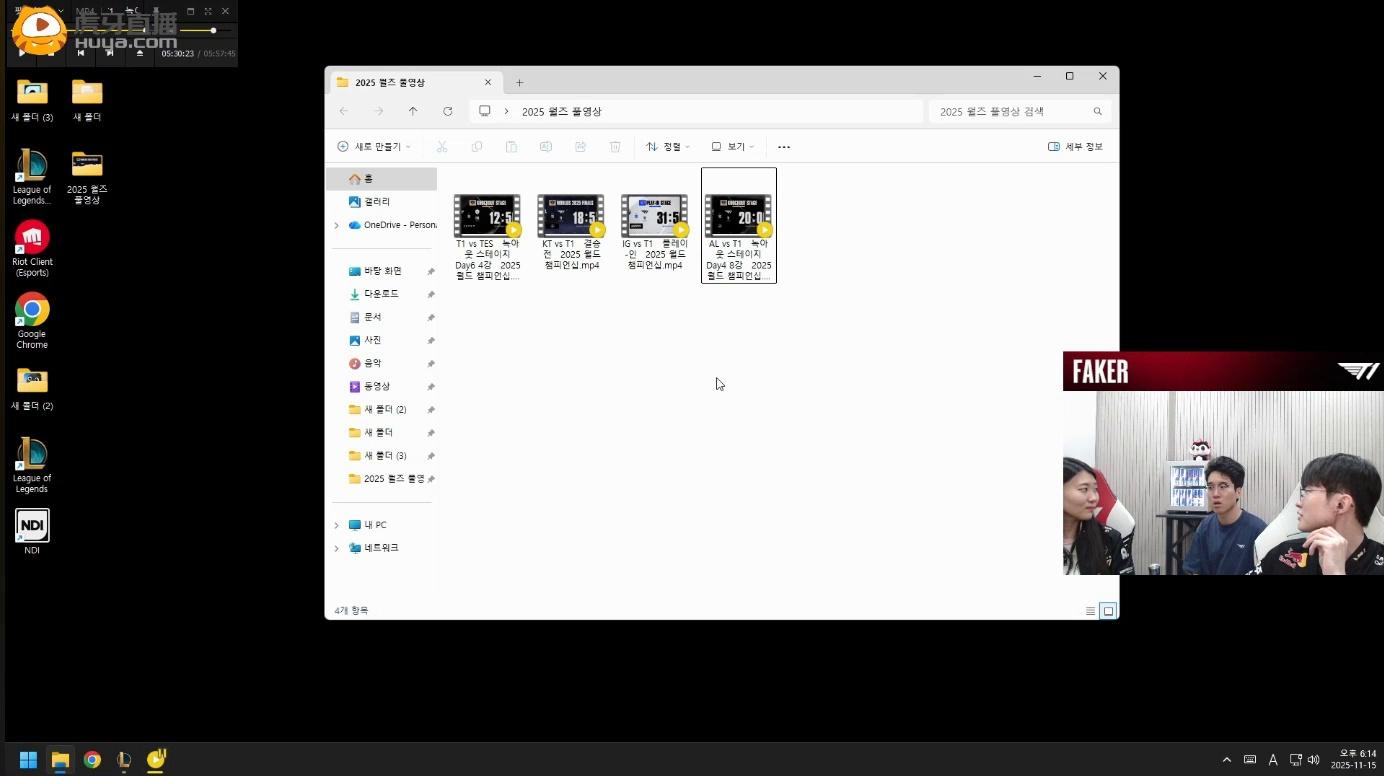Refresh the 2025 월즈 풀영상 folder
The image size is (1384, 776).
[x=447, y=111]
